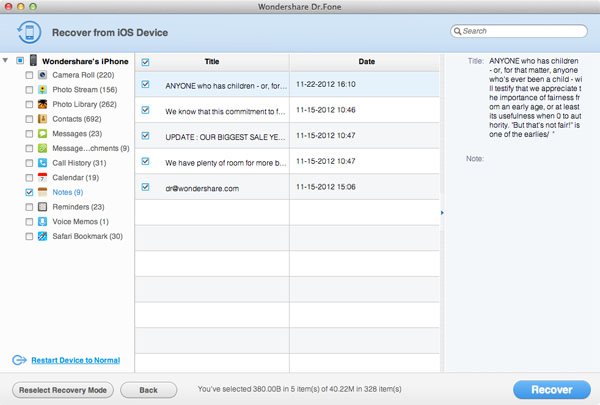Select the Camera Roll (220) category label
Screen dimensions: 600x405
point(83,75)
